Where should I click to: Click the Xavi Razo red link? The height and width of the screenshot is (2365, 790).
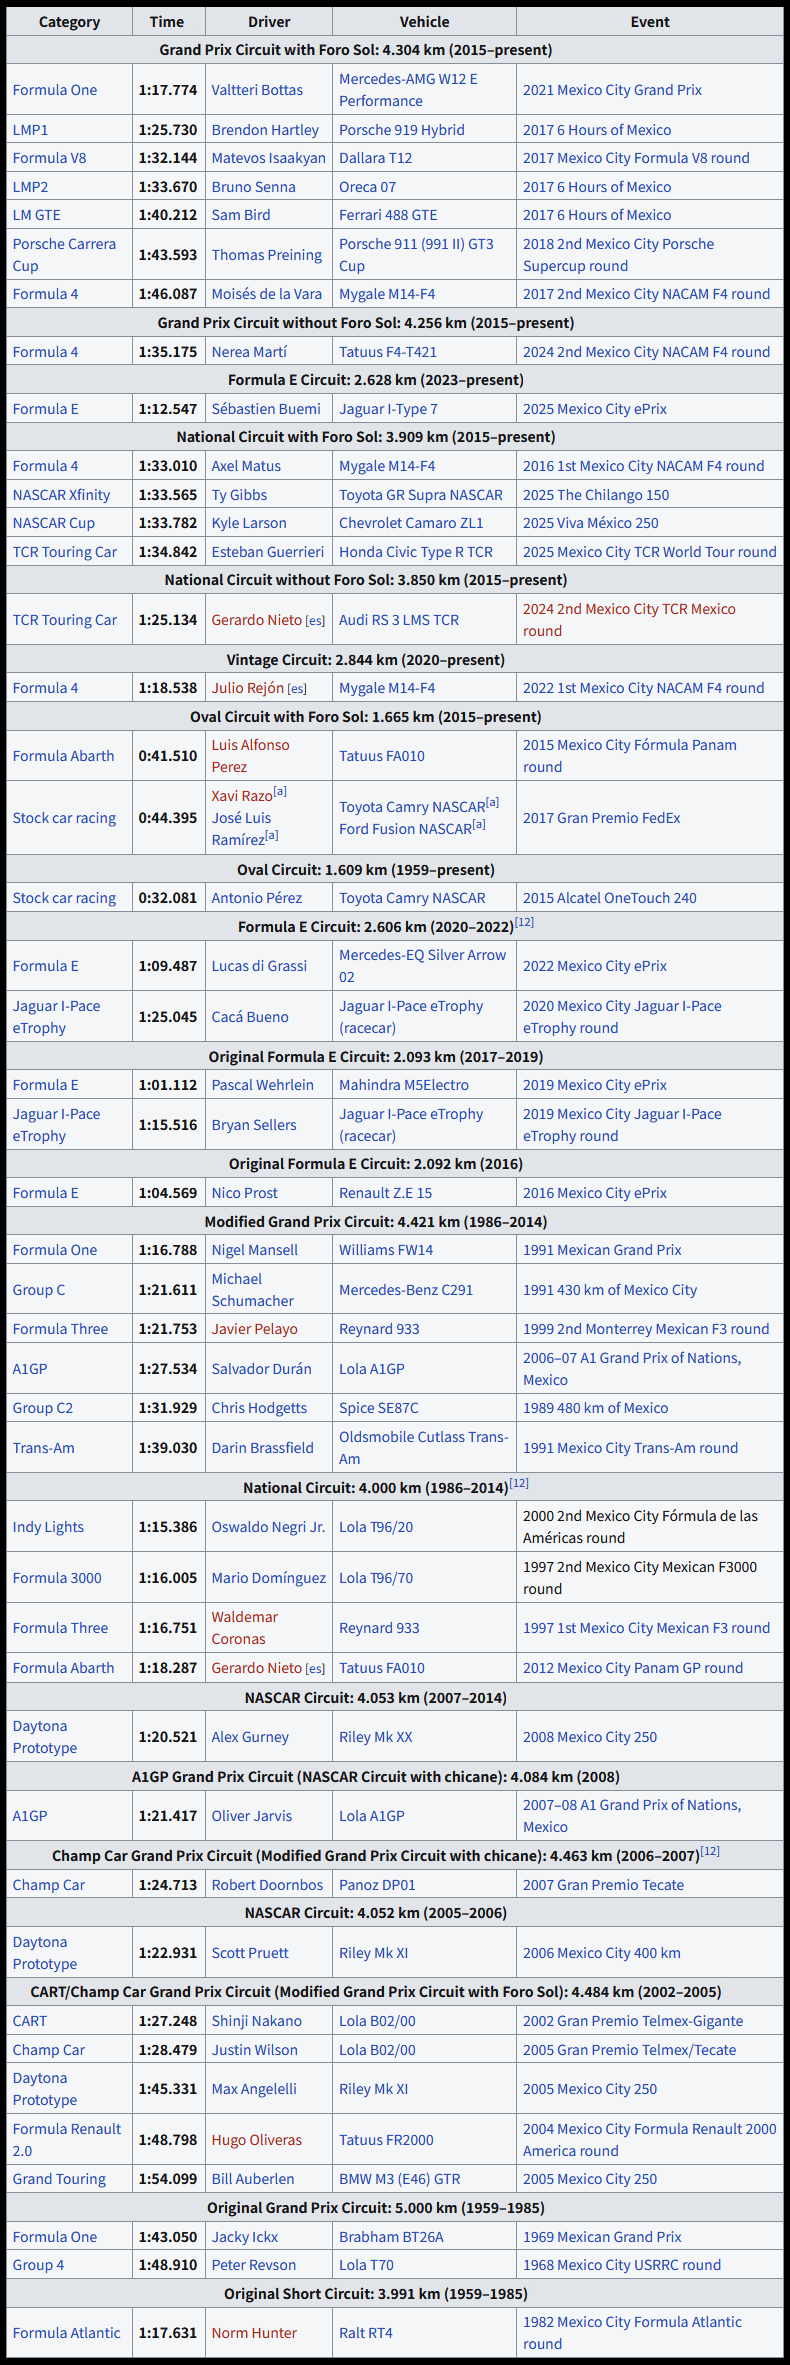tap(241, 796)
